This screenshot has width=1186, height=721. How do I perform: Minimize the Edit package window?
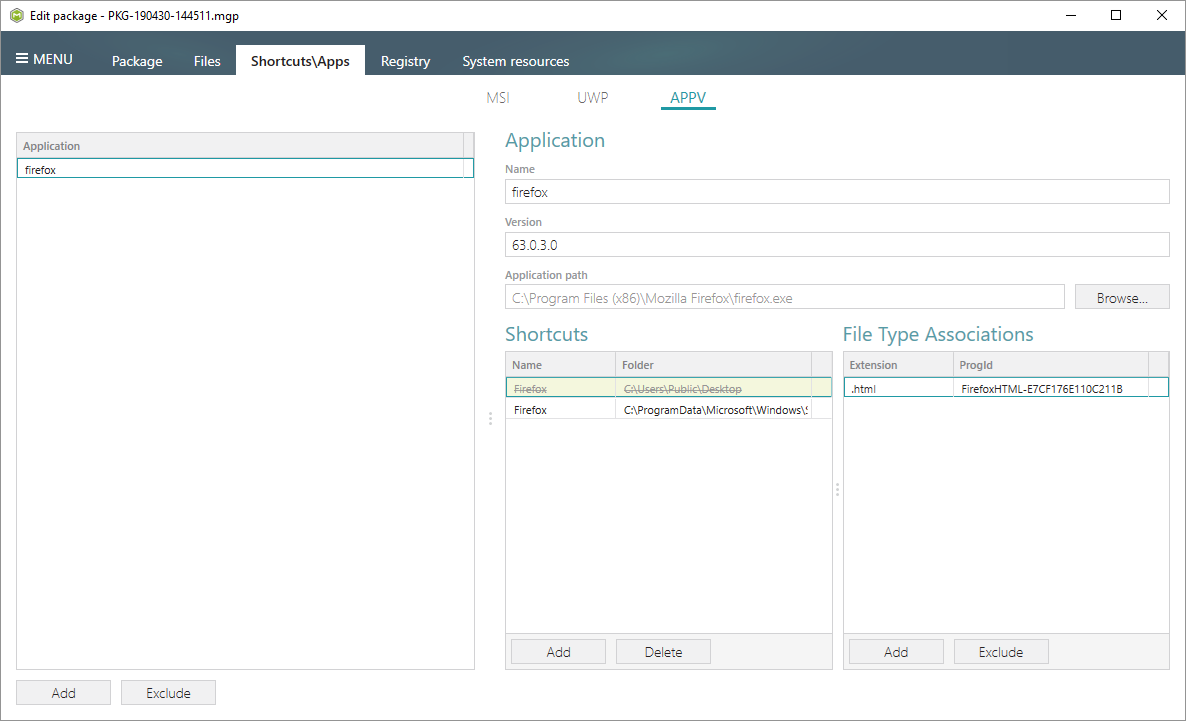coord(1070,15)
